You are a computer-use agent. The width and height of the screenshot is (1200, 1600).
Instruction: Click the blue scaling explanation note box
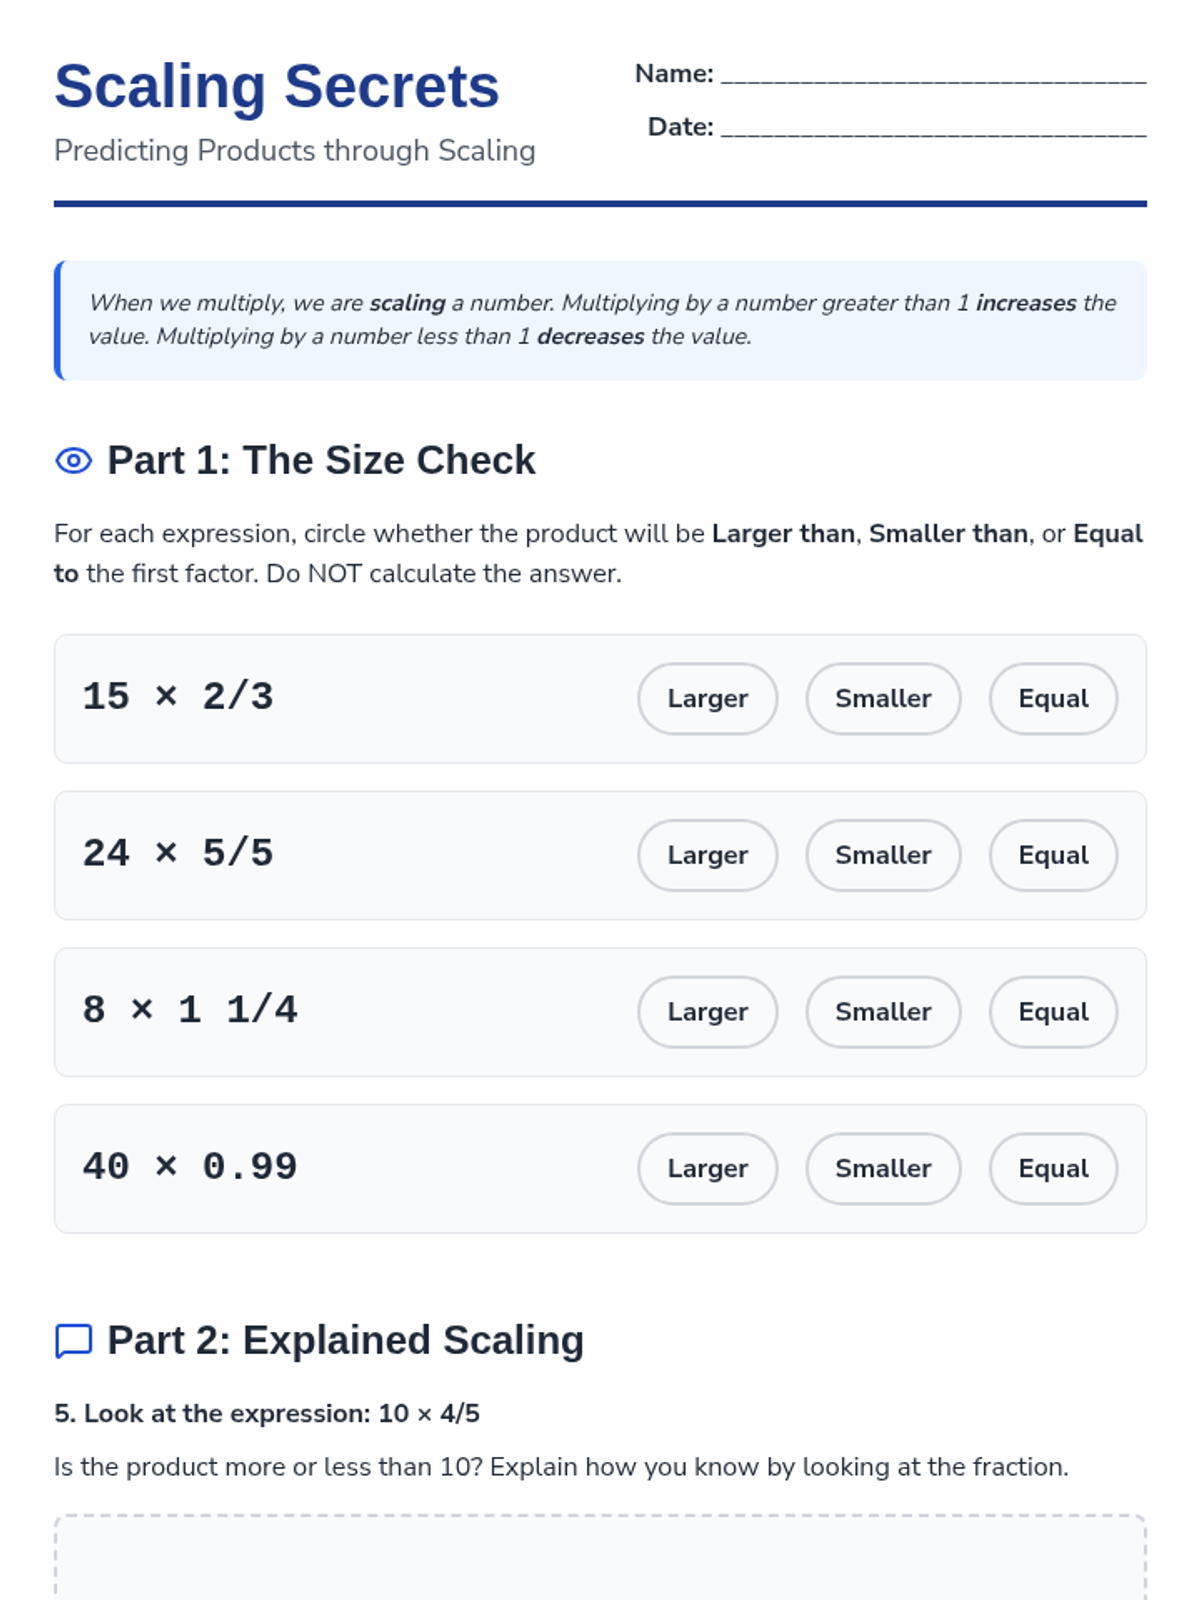point(600,320)
